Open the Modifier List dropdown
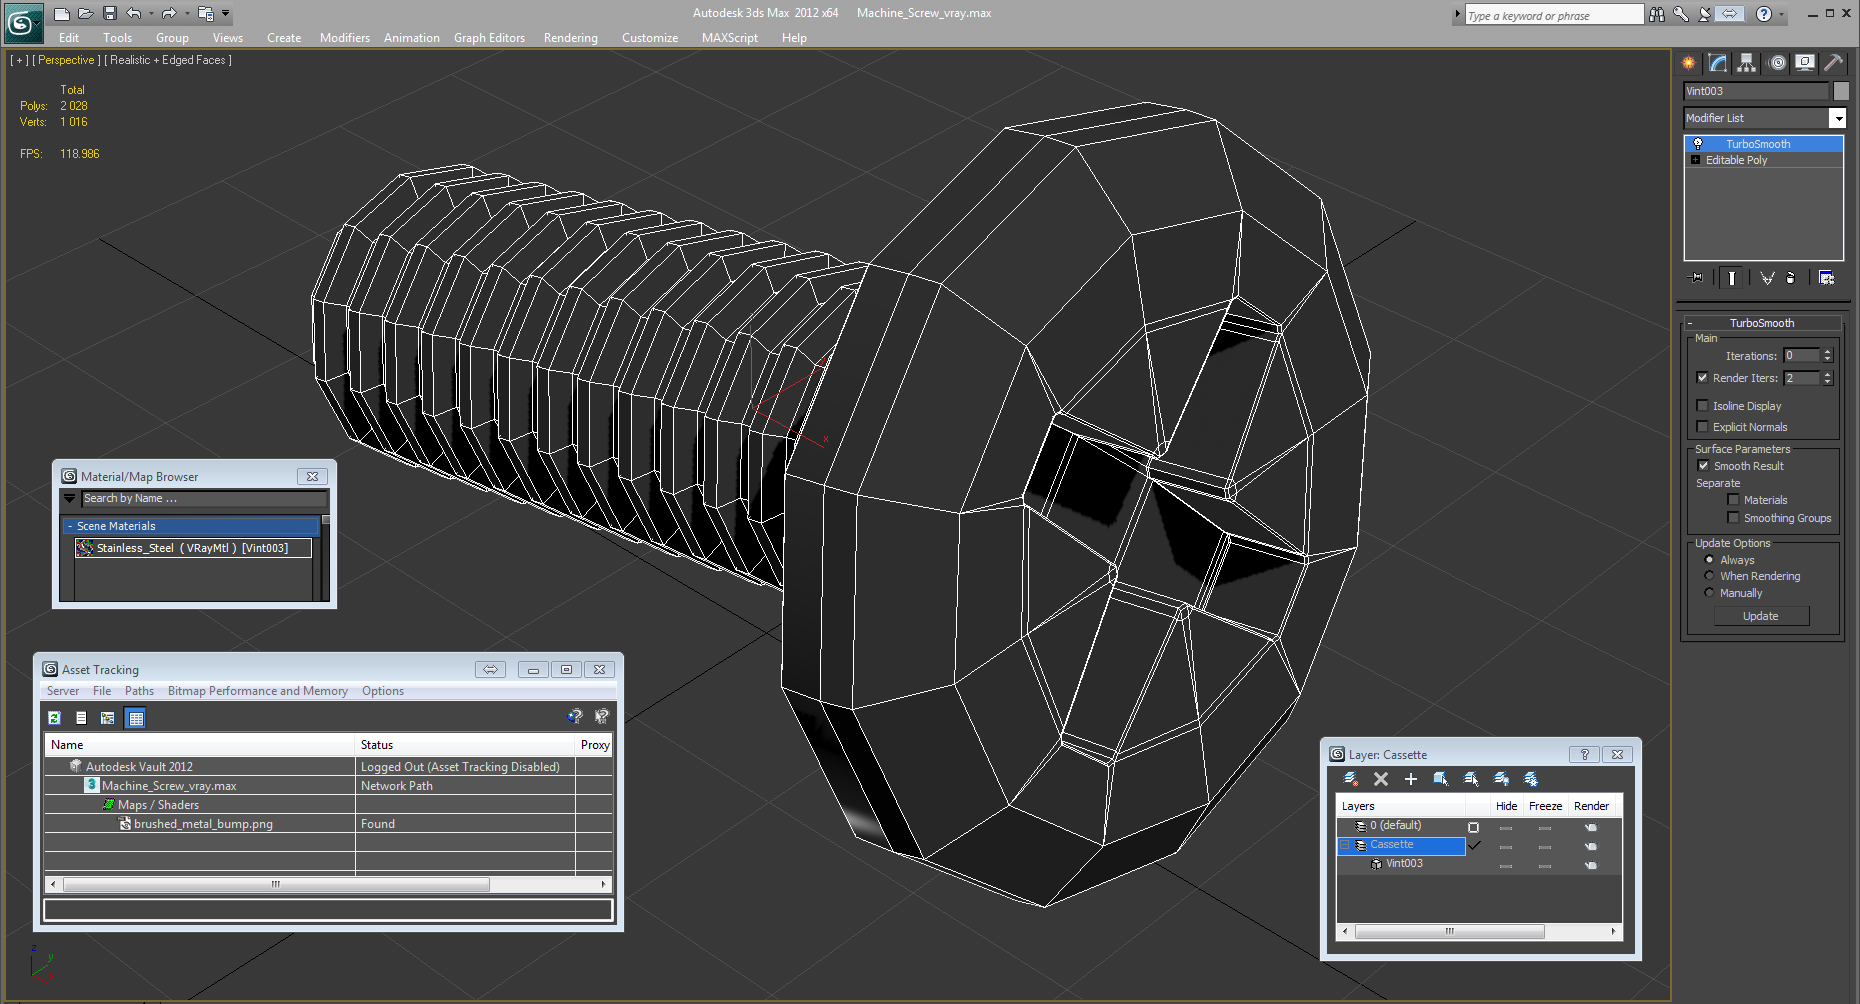Viewport: 1860px width, 1004px height. 1837,118
